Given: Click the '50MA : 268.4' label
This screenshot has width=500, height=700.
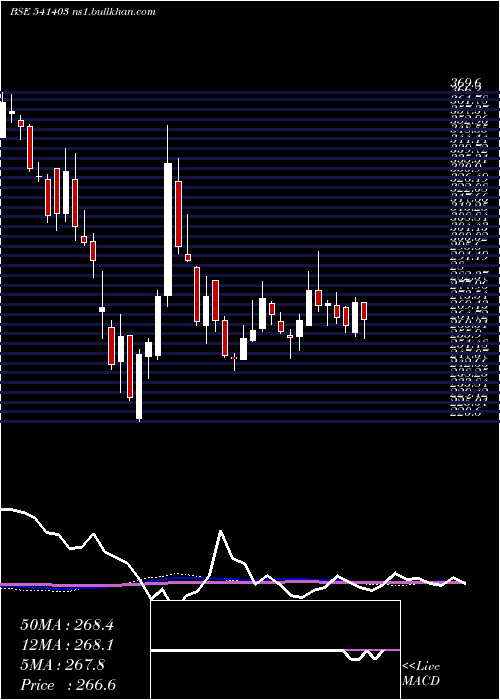Looking at the screenshot, I should pos(67,625).
